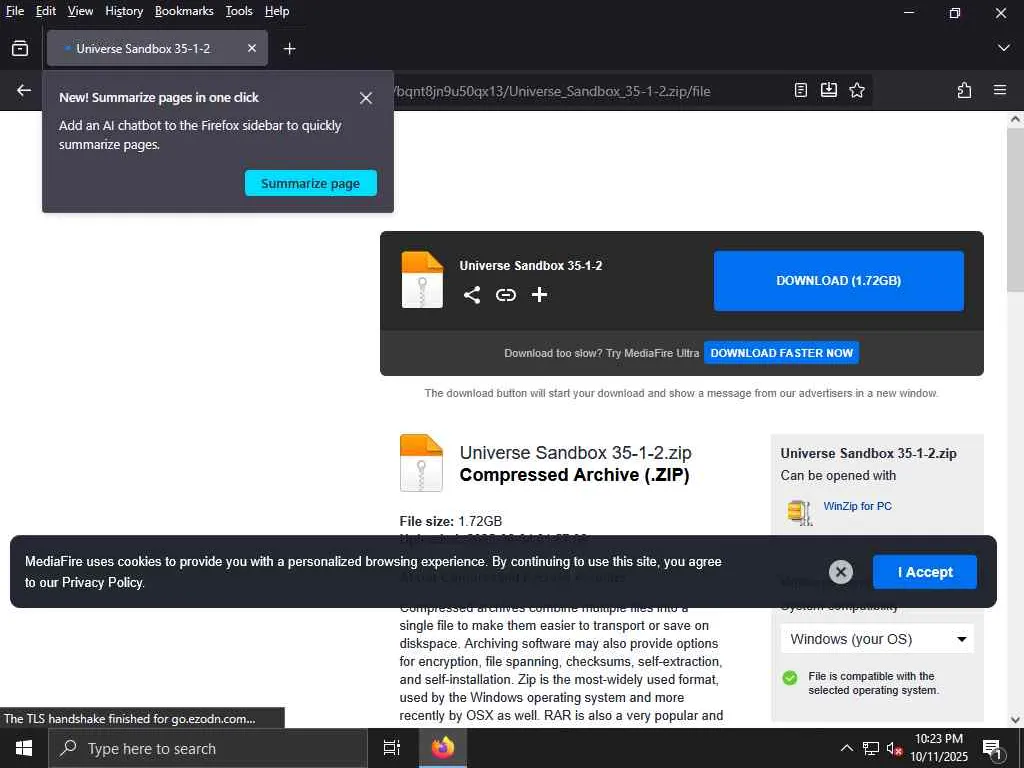Viewport: 1024px width, 768px height.
Task: Click DOWNLOAD FASTER NOW button
Action: (782, 353)
